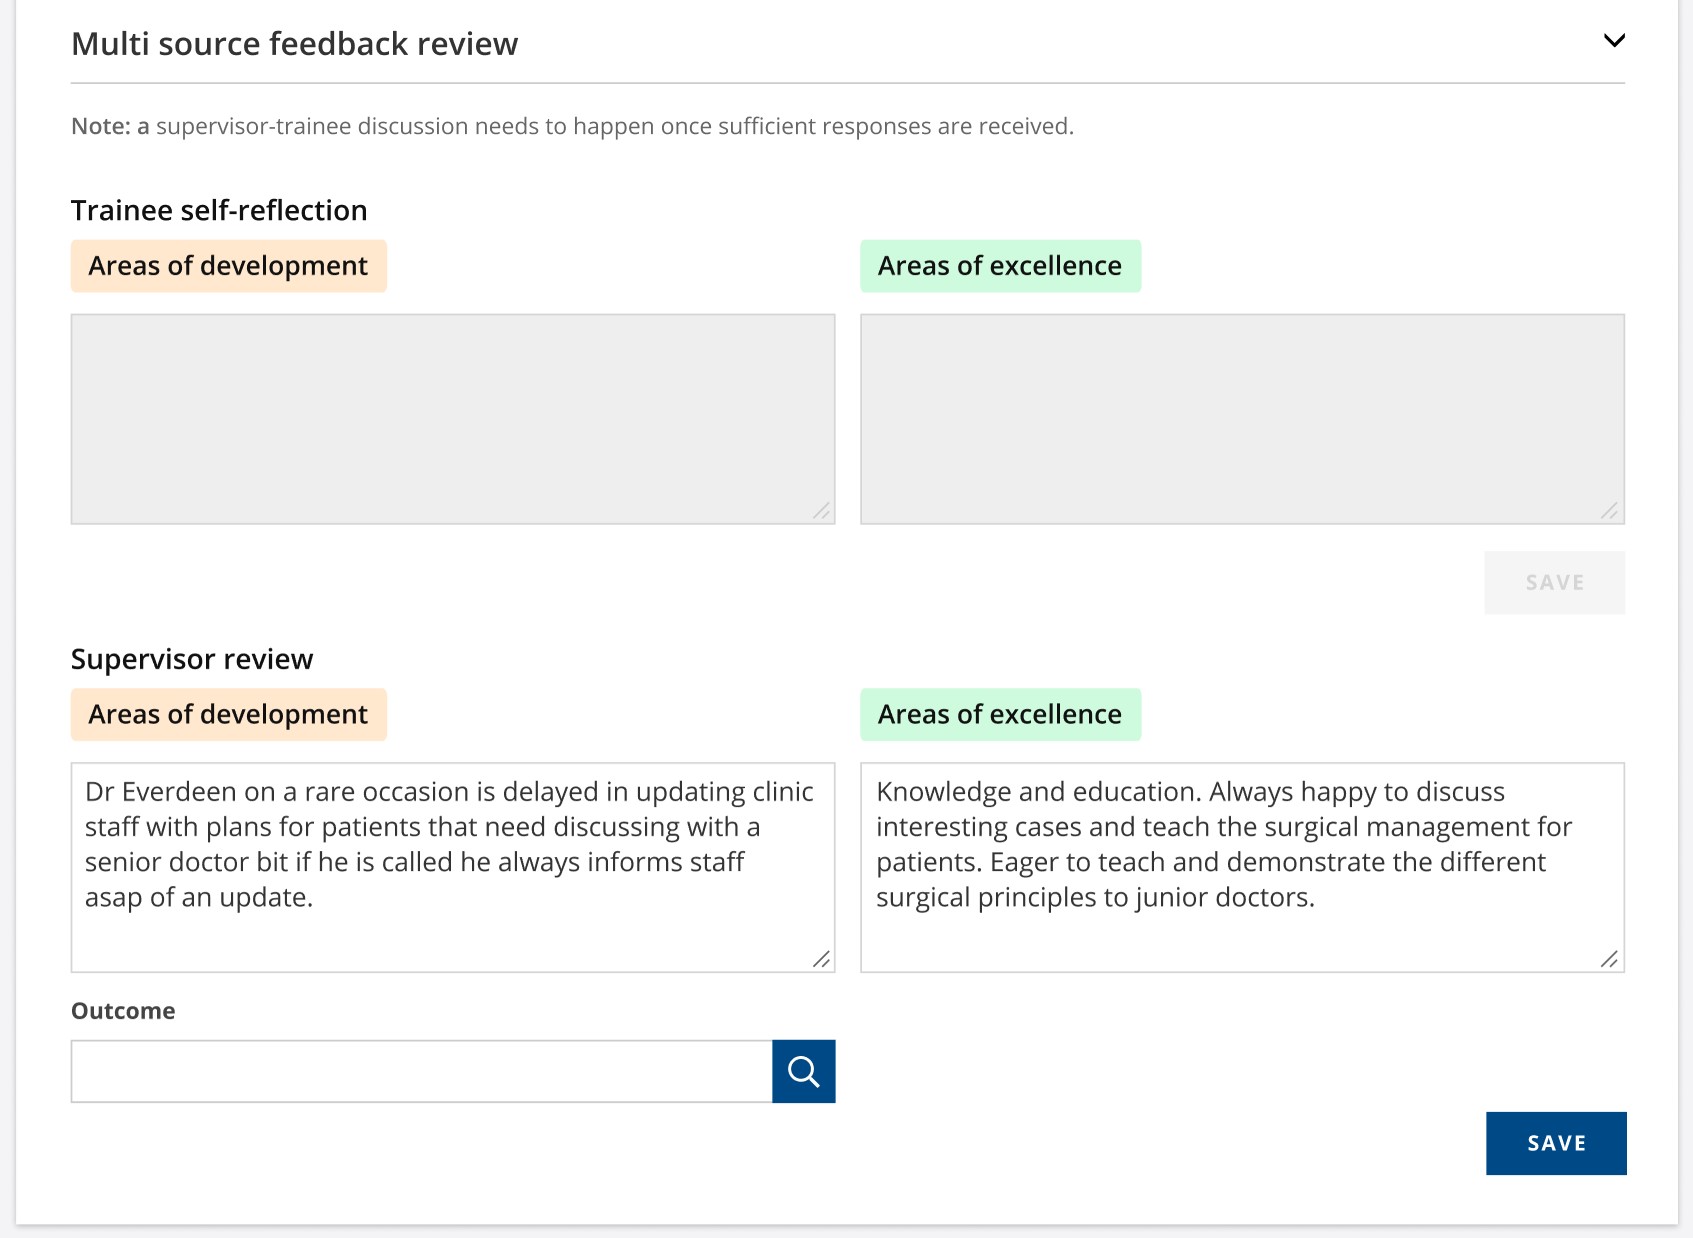
Task: Click the trainee development textbox resize handle
Action: click(822, 511)
